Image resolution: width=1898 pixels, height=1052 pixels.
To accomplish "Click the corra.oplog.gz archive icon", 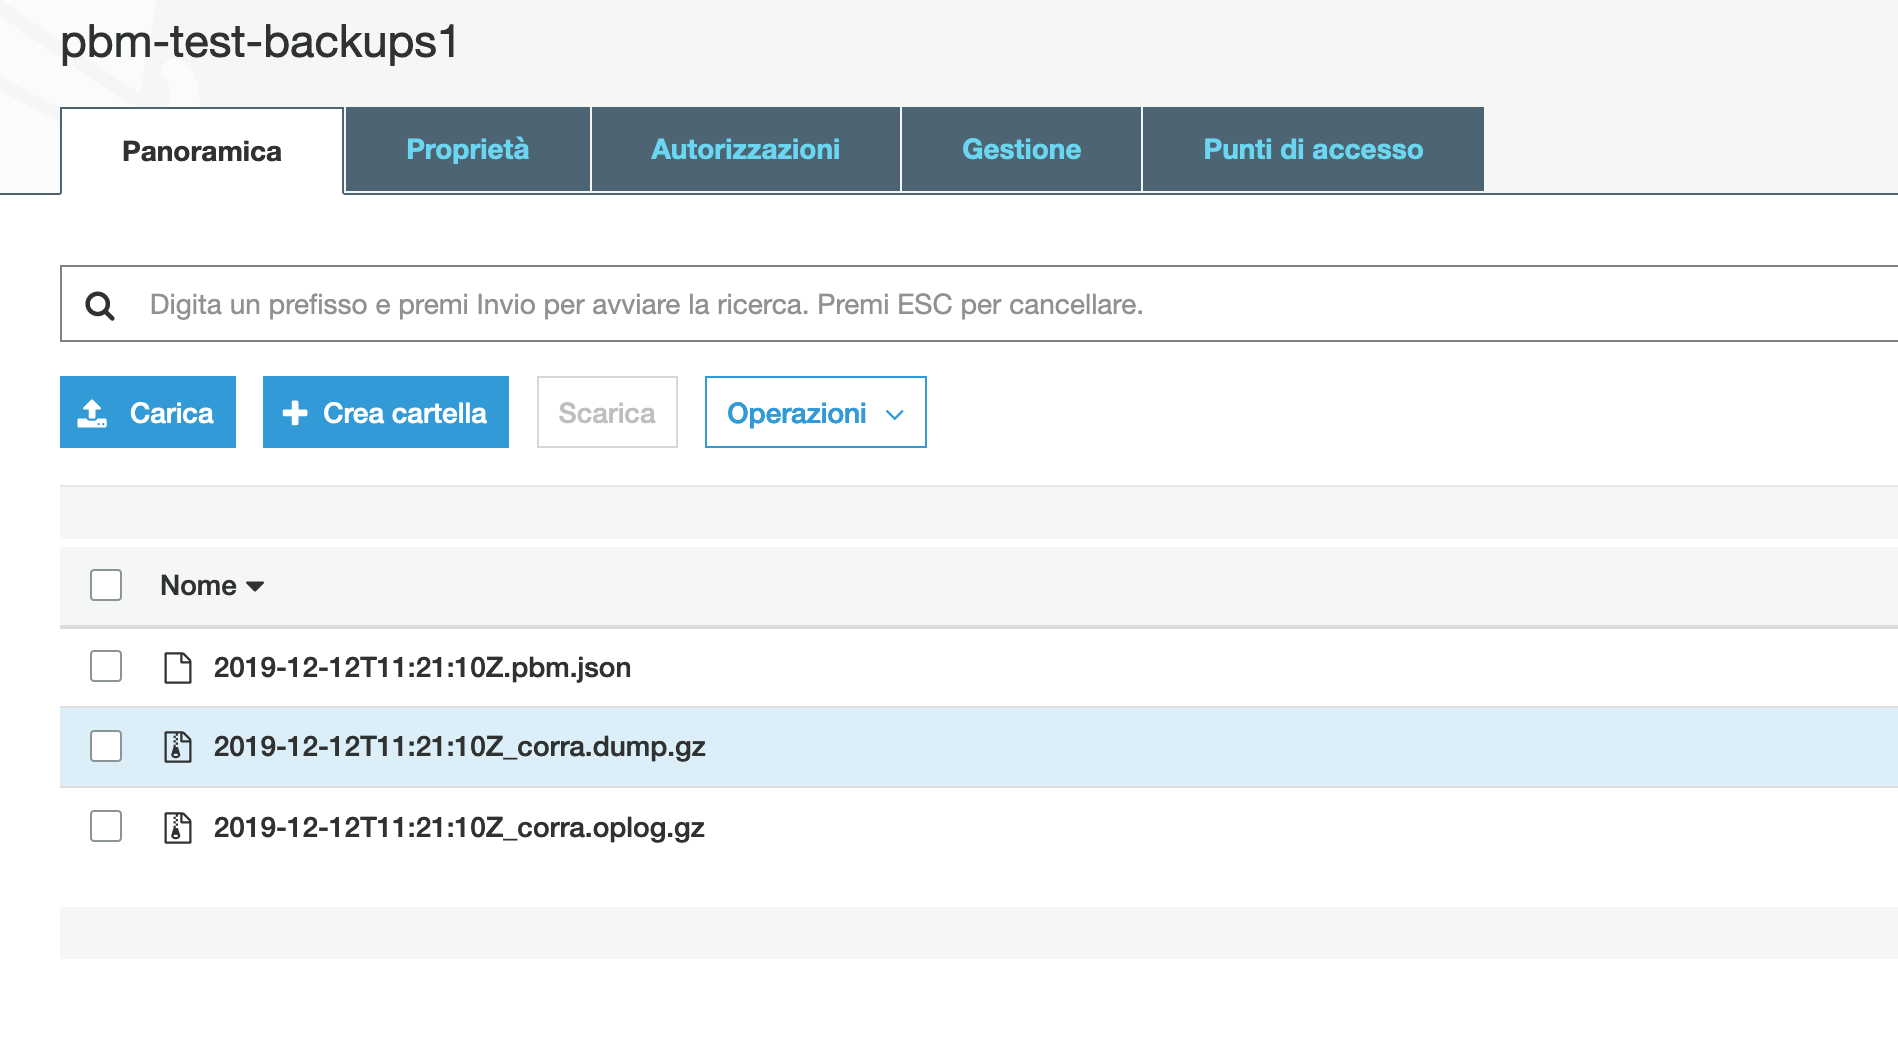I will pos(178,828).
